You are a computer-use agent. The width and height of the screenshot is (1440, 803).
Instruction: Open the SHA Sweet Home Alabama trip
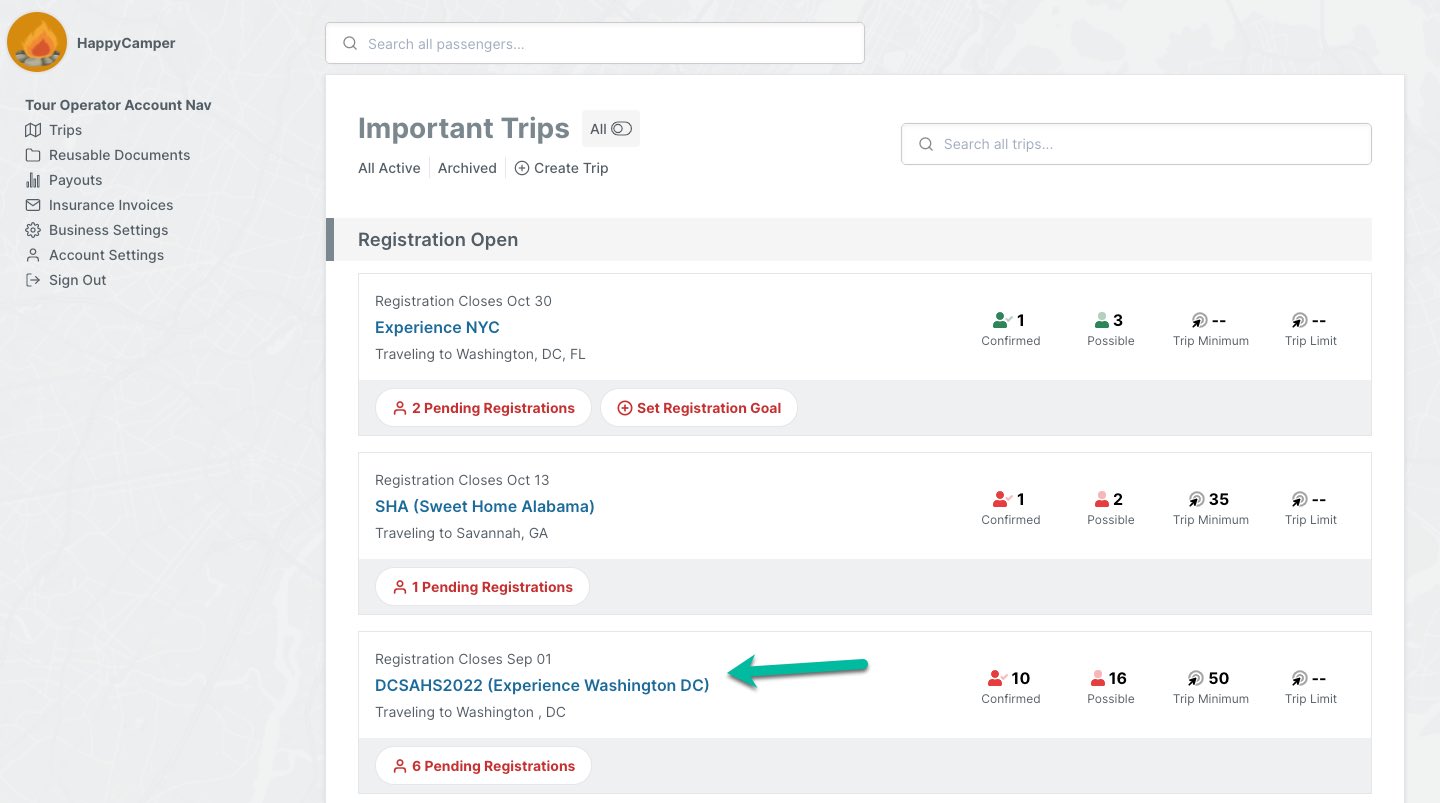(485, 506)
